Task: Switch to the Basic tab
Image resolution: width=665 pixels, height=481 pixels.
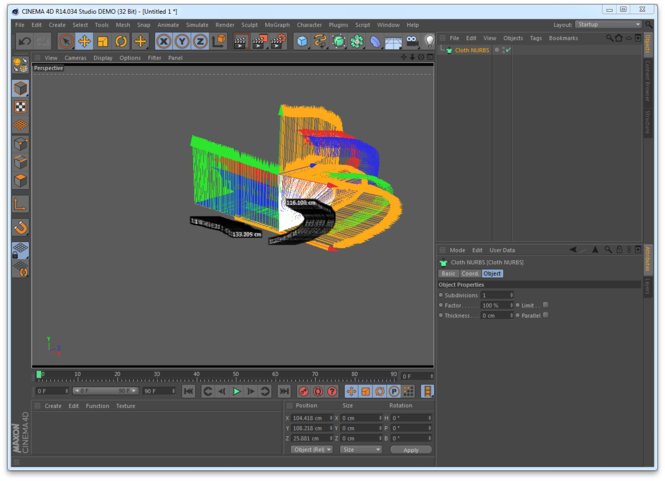Action: (x=448, y=274)
